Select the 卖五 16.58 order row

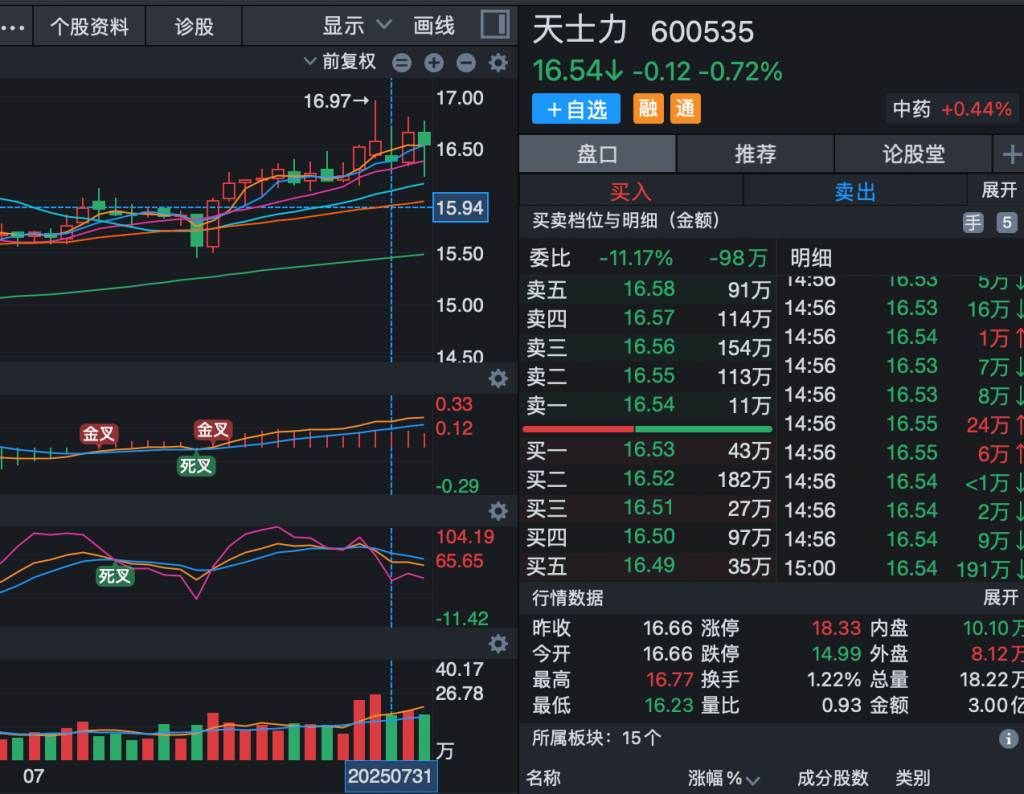648,289
